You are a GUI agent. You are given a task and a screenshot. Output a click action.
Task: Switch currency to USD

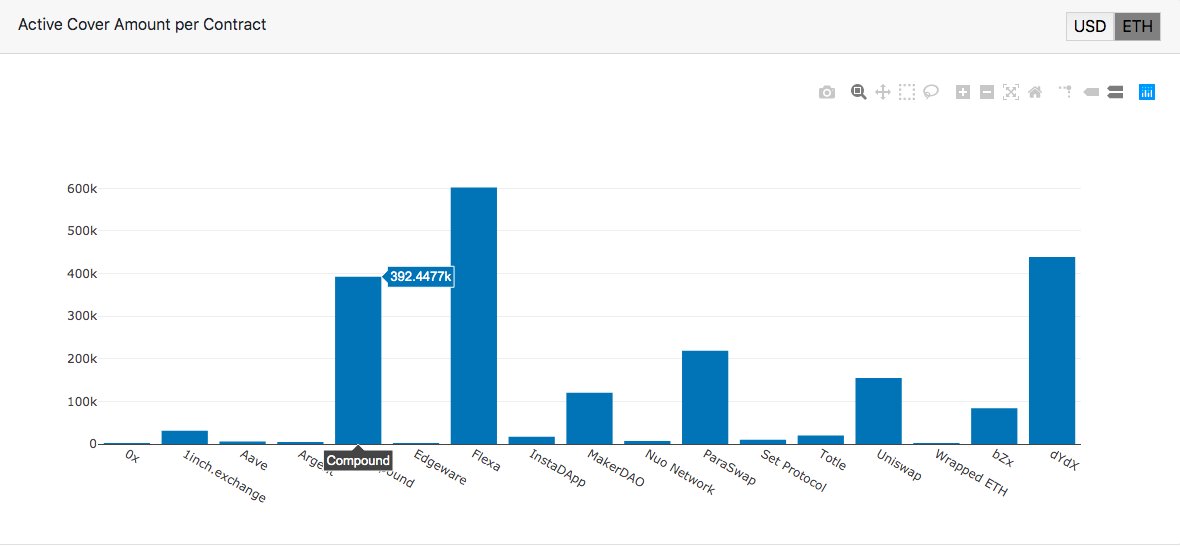(1090, 26)
